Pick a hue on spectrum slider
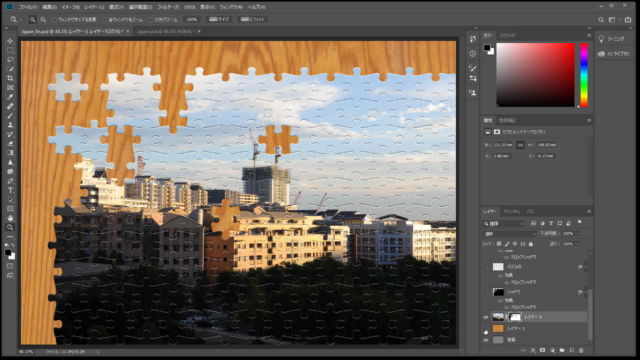Viewport: 640px width, 360px height. click(584, 75)
